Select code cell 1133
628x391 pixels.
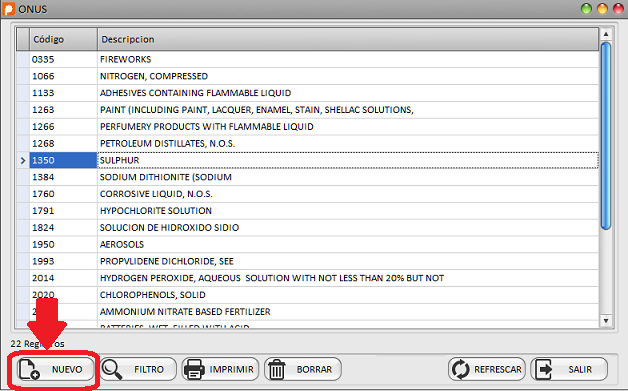pyautogui.click(x=63, y=93)
